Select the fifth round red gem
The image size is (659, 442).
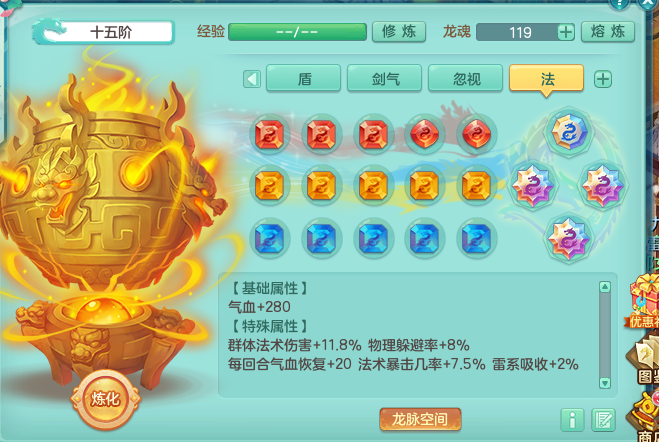476,134
